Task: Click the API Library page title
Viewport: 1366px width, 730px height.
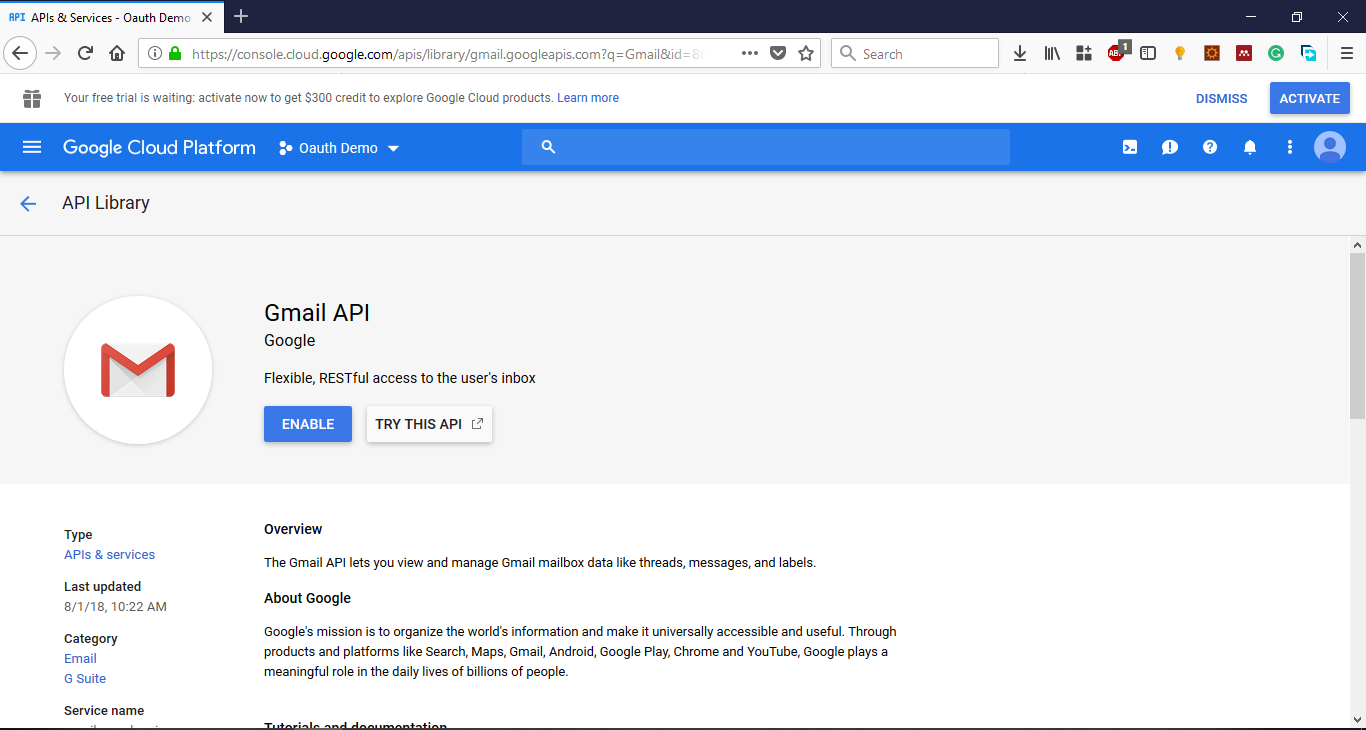Action: [x=106, y=203]
